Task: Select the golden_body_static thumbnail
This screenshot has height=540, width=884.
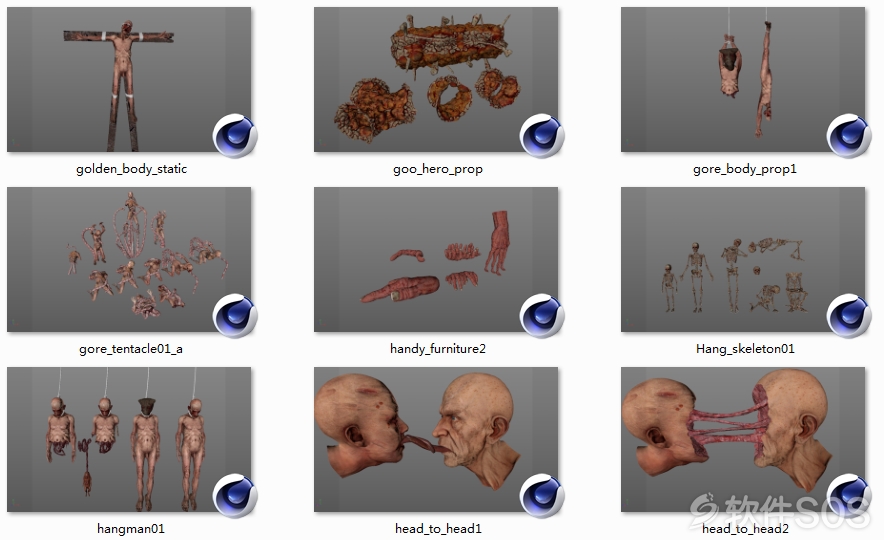Action: pyautogui.click(x=129, y=79)
